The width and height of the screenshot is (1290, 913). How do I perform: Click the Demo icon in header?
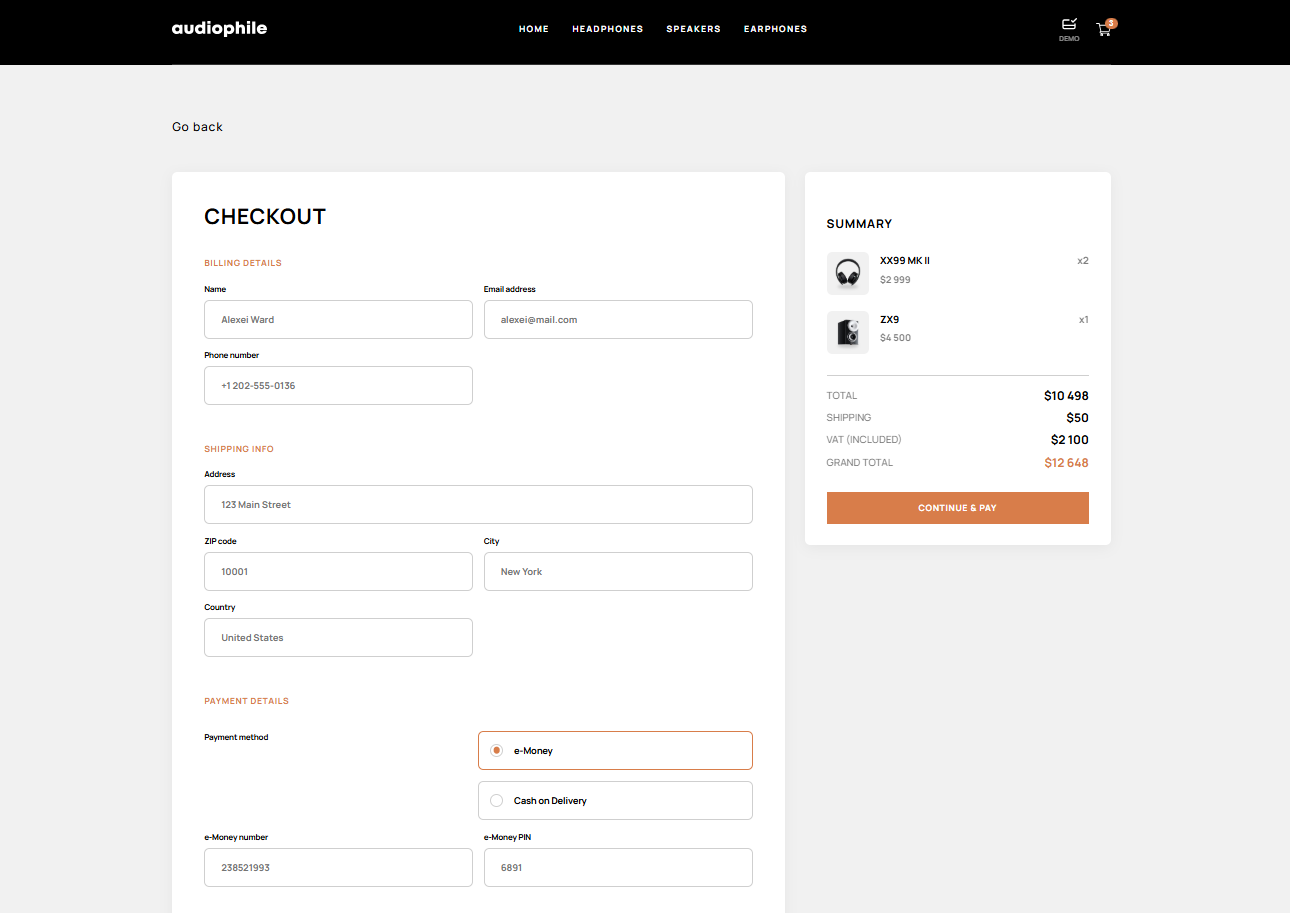tap(1069, 29)
